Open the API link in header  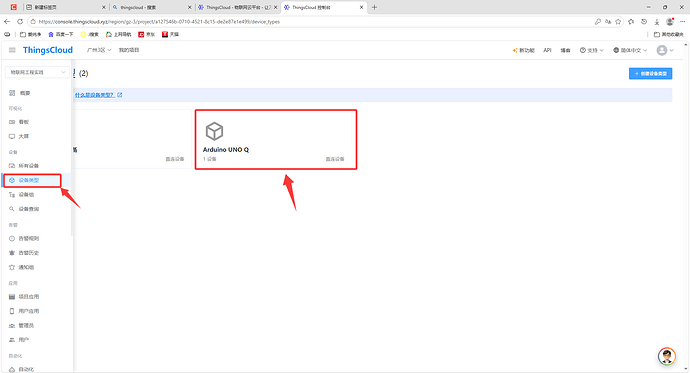point(547,50)
